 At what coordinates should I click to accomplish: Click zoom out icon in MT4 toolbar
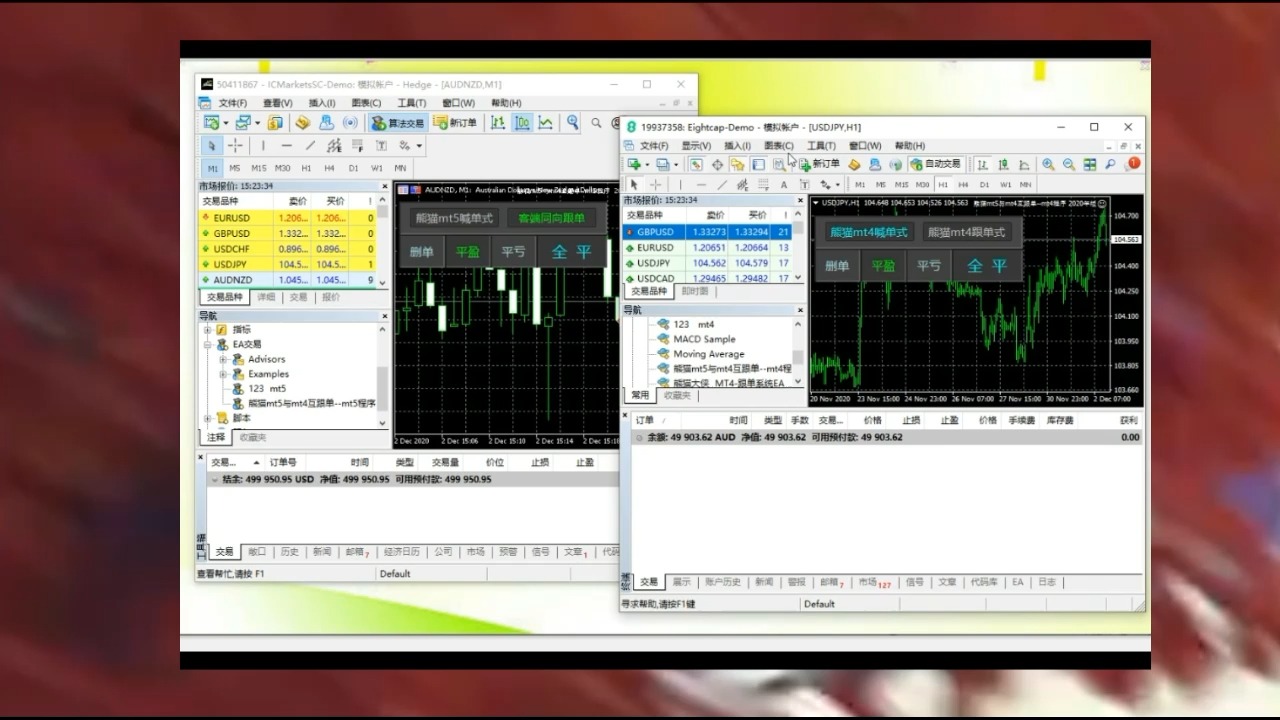(x=1069, y=164)
